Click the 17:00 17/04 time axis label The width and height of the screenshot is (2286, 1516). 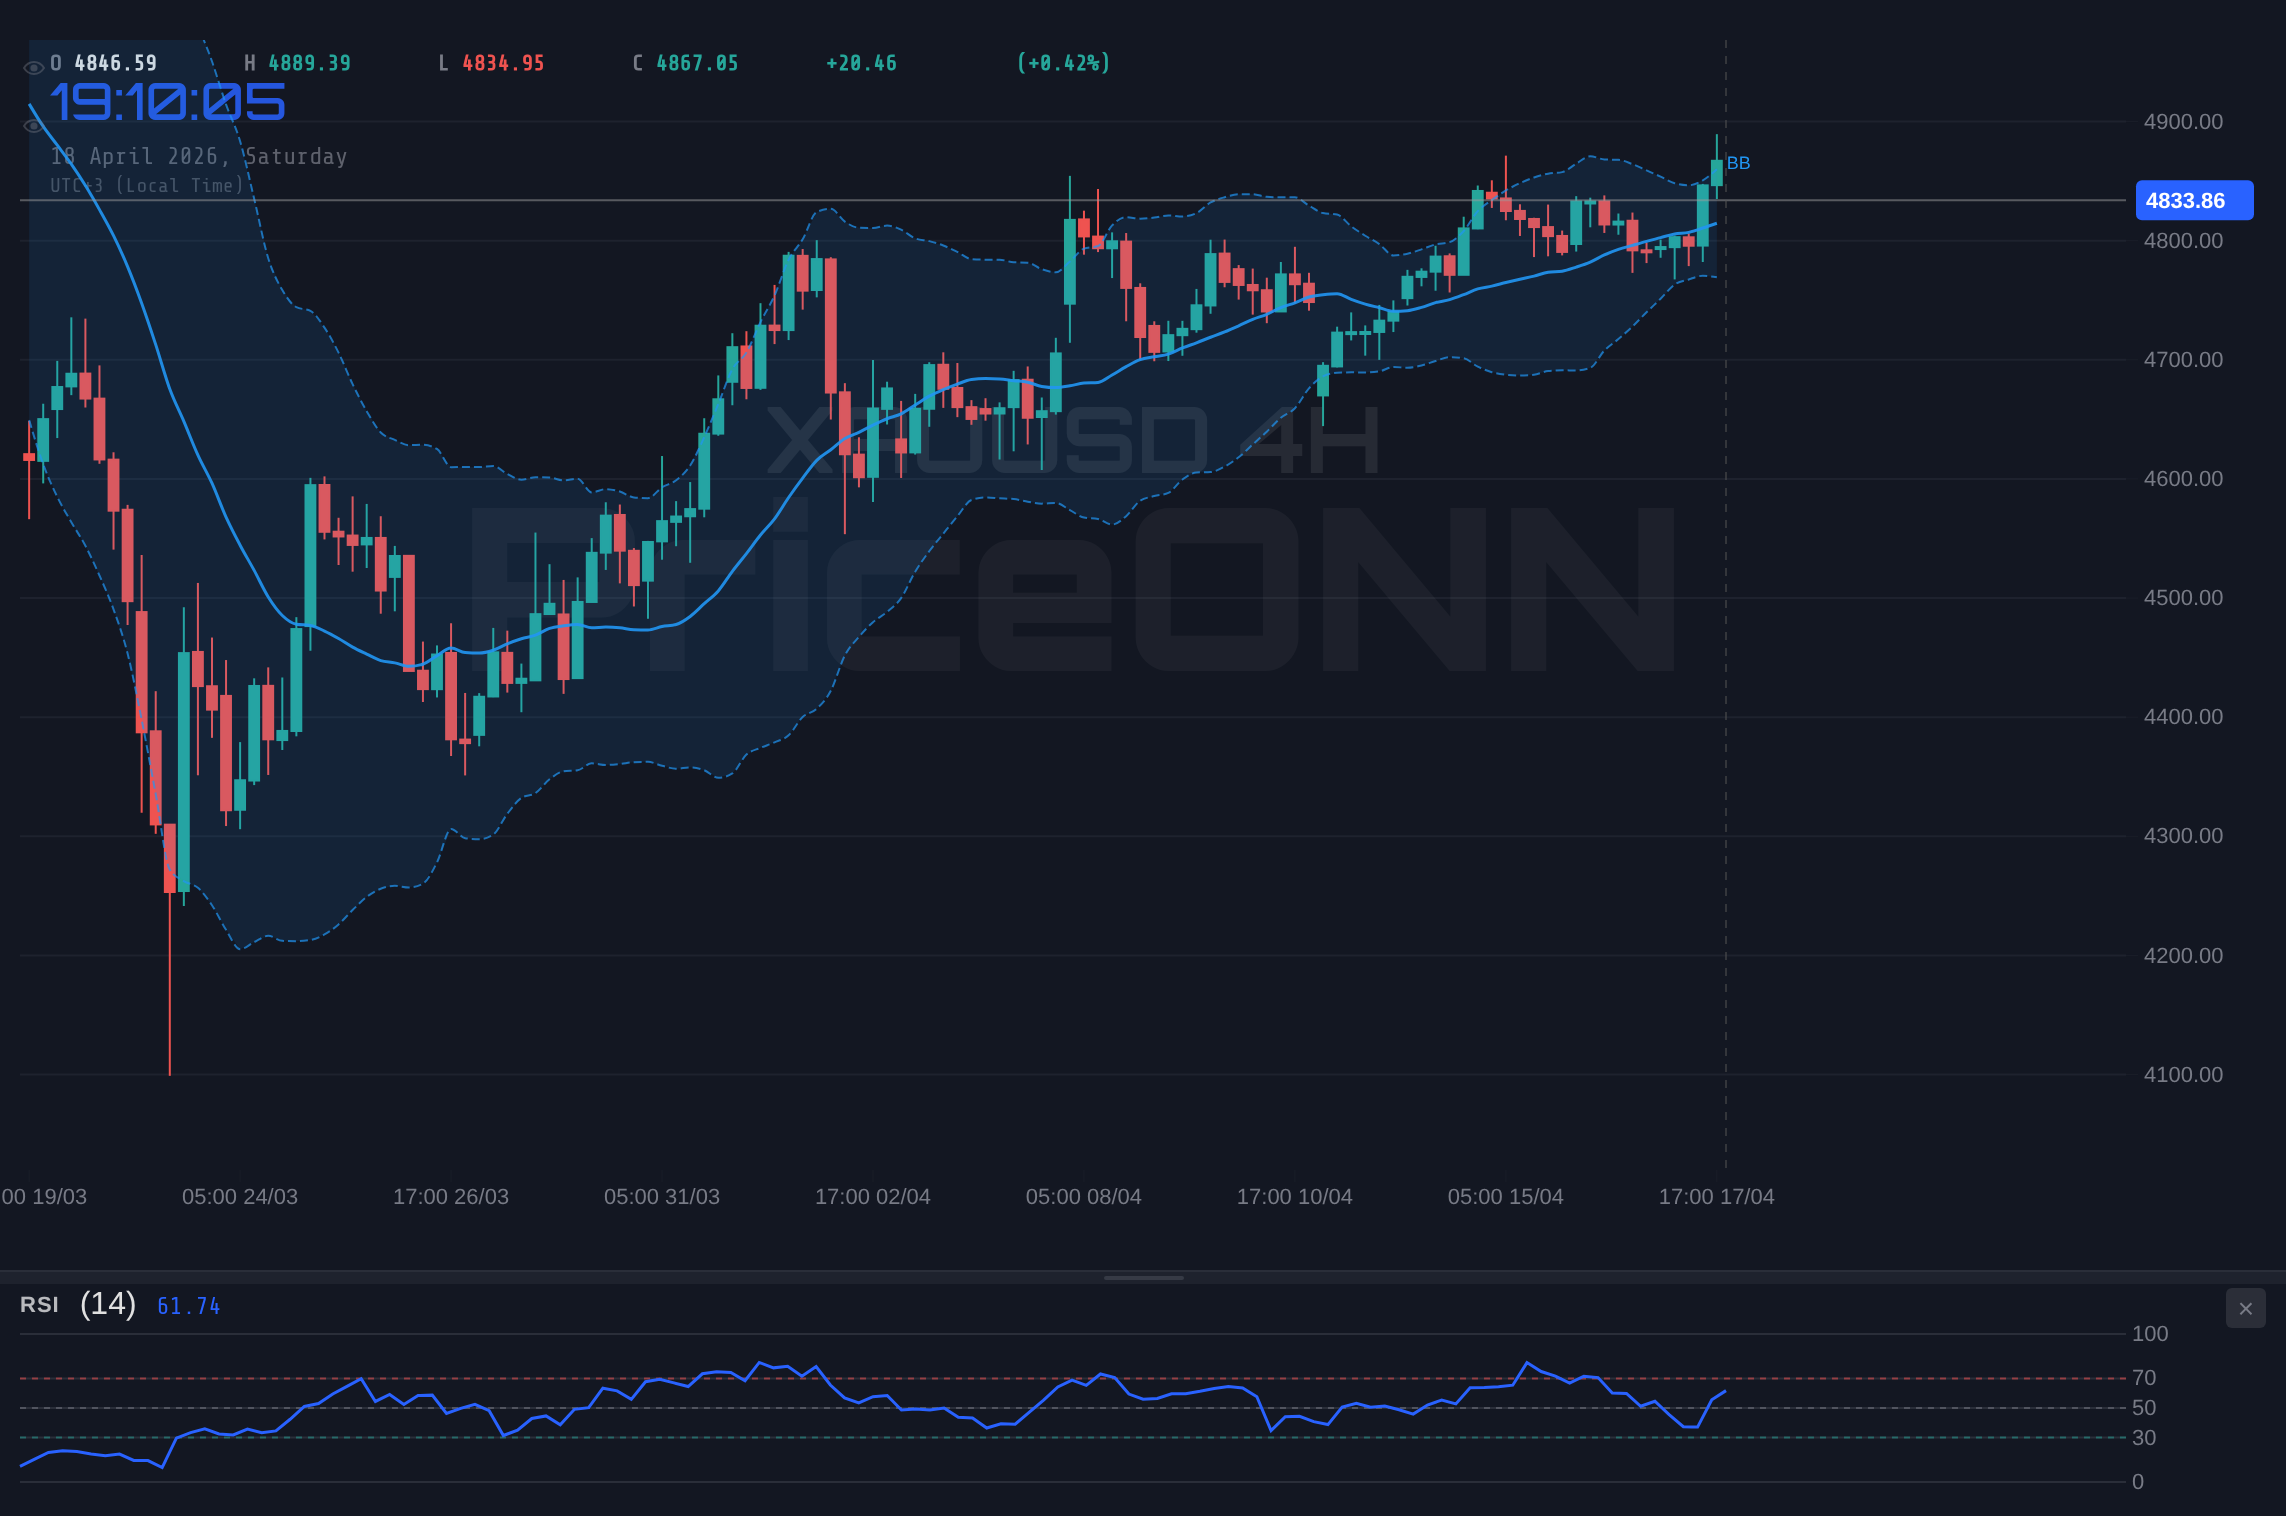point(1717,1197)
